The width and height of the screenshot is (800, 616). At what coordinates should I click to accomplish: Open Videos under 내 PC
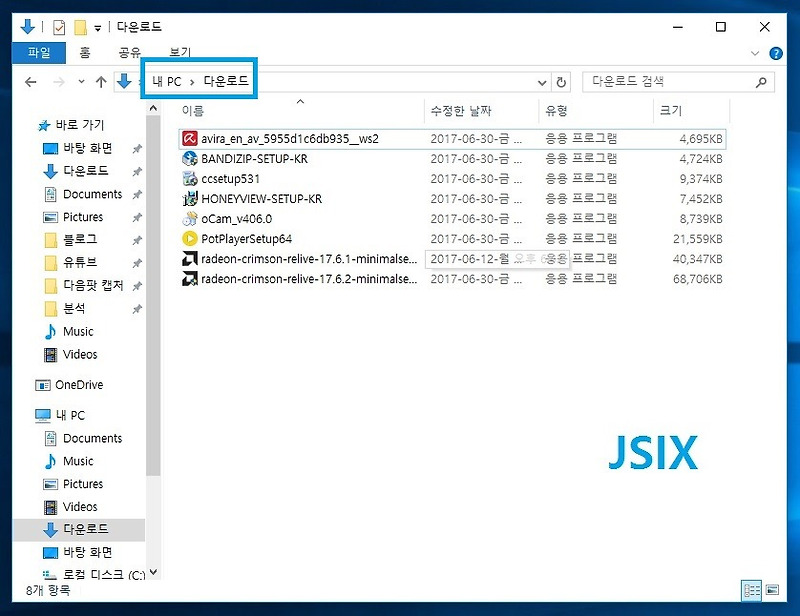(x=71, y=507)
